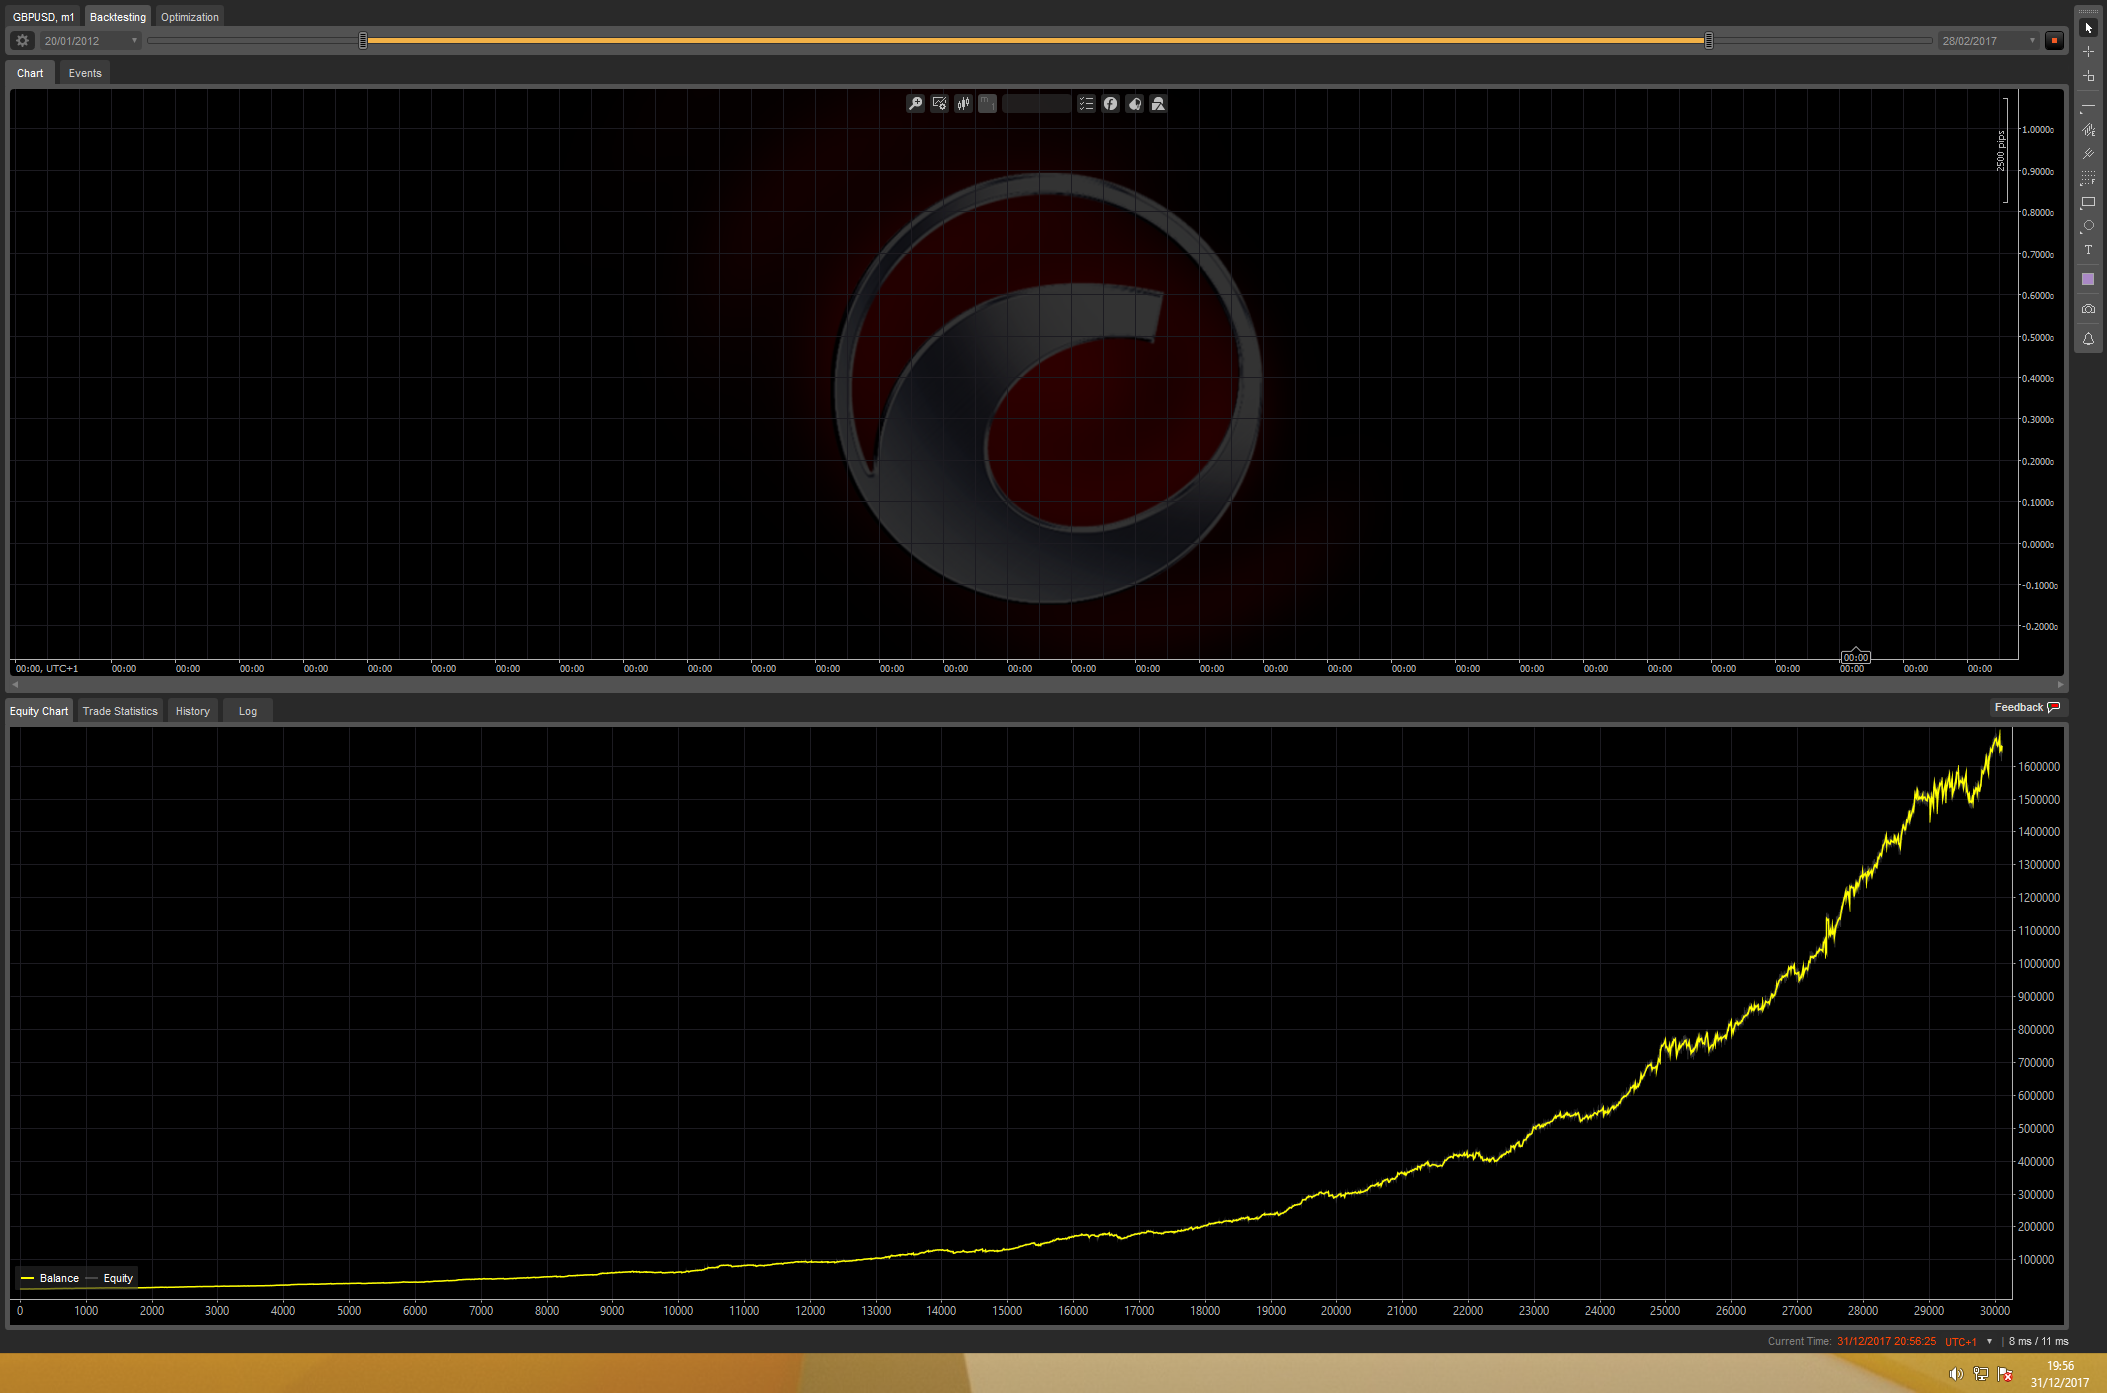2107x1393 pixels.
Task: Switch to the GBPUSD, m1 tab
Action: (43, 17)
